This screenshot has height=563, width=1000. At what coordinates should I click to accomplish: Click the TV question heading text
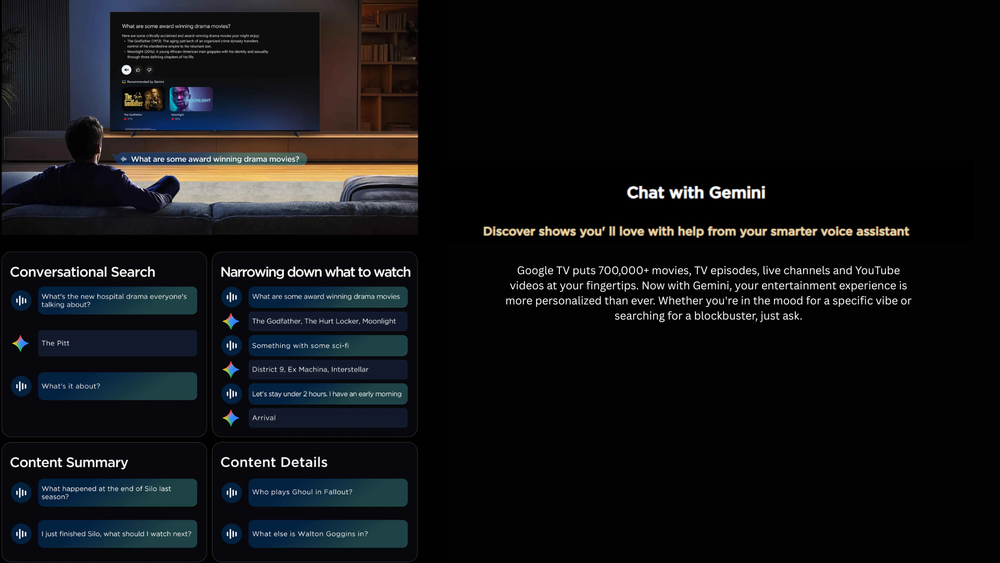[x=176, y=26]
